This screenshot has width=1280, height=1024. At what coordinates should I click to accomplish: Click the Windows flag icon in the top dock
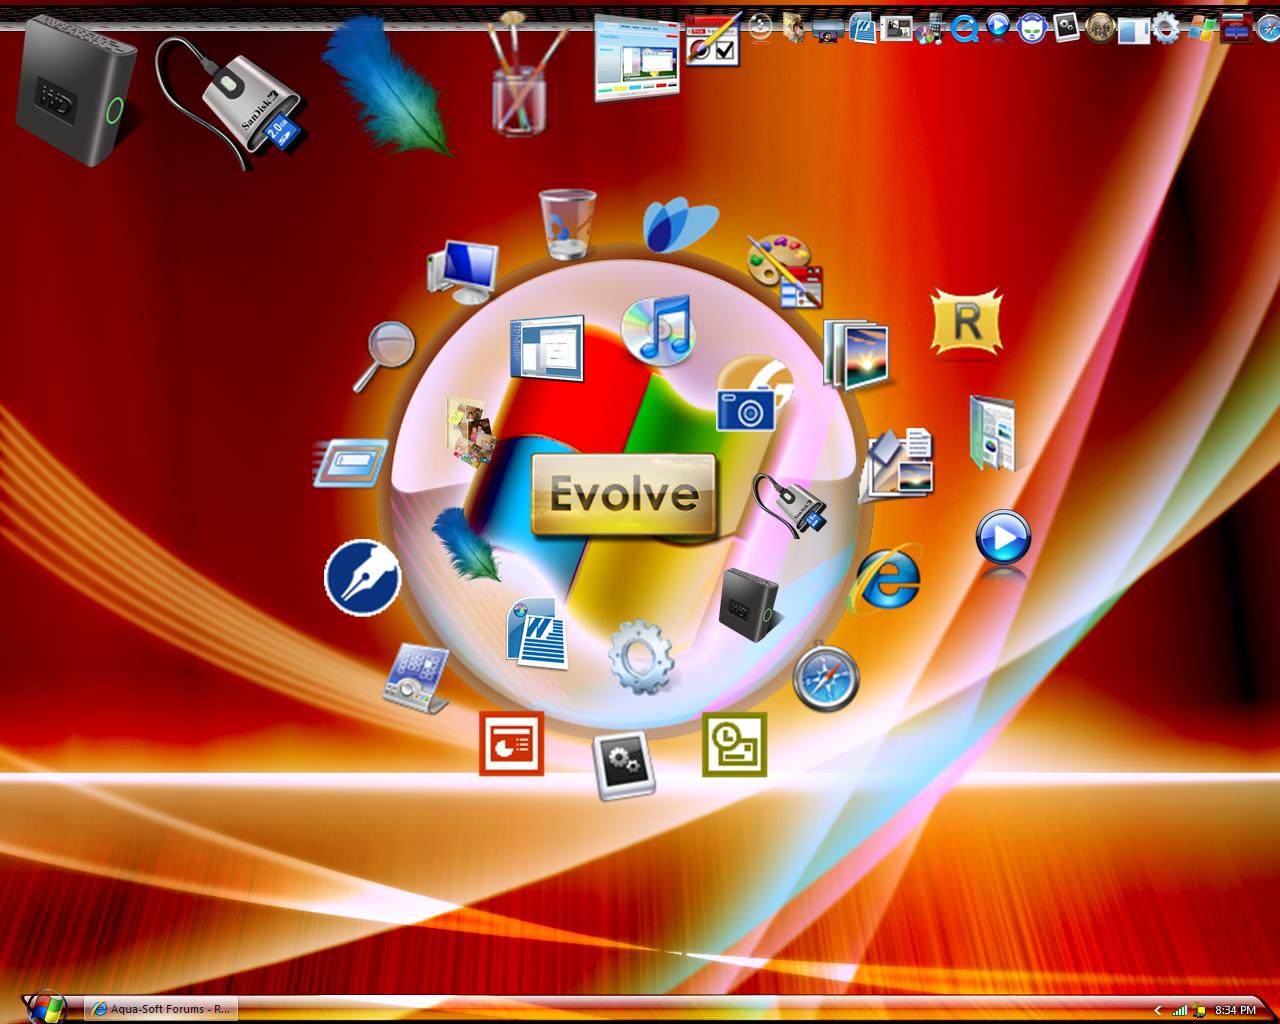coord(1201,28)
